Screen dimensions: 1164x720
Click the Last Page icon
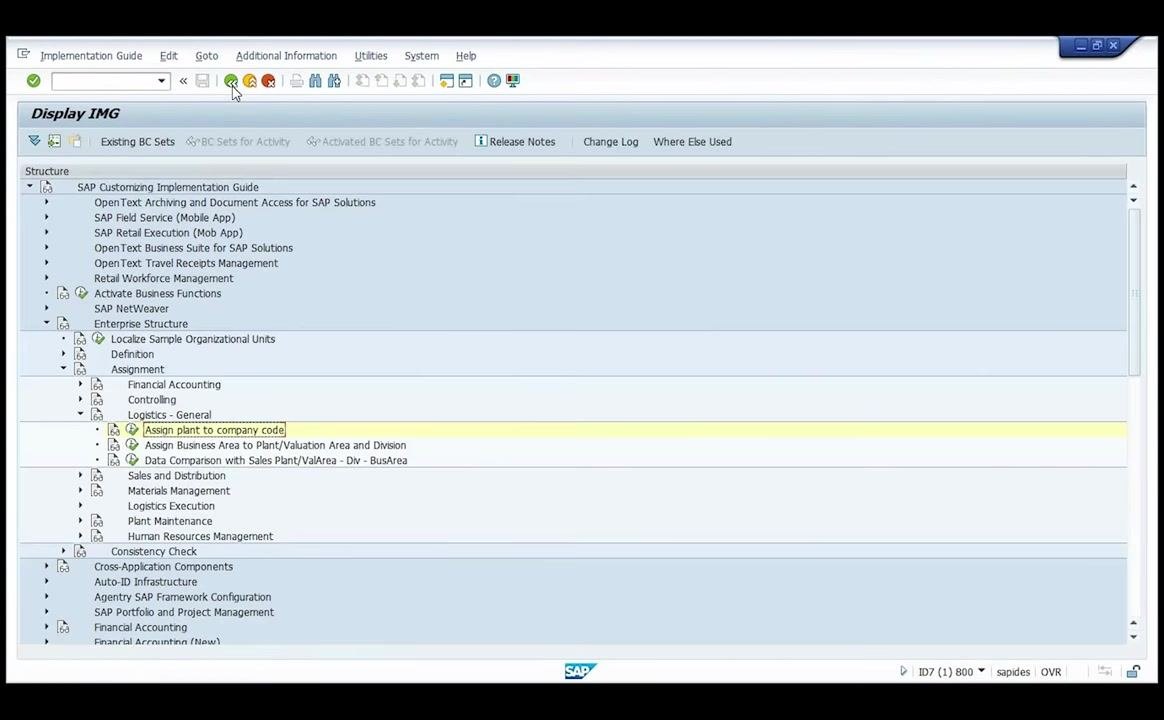419,81
